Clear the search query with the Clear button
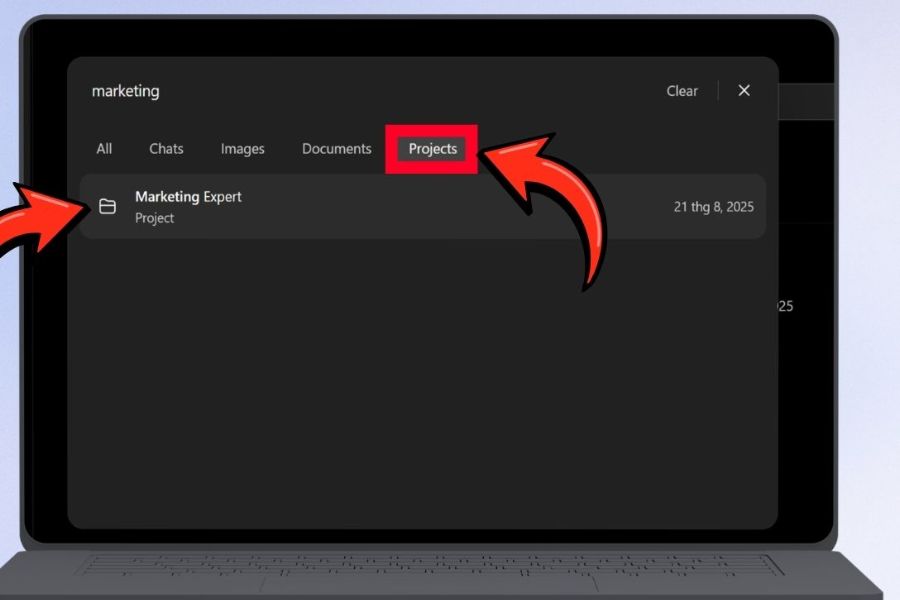Viewport: 900px width, 600px height. (682, 91)
